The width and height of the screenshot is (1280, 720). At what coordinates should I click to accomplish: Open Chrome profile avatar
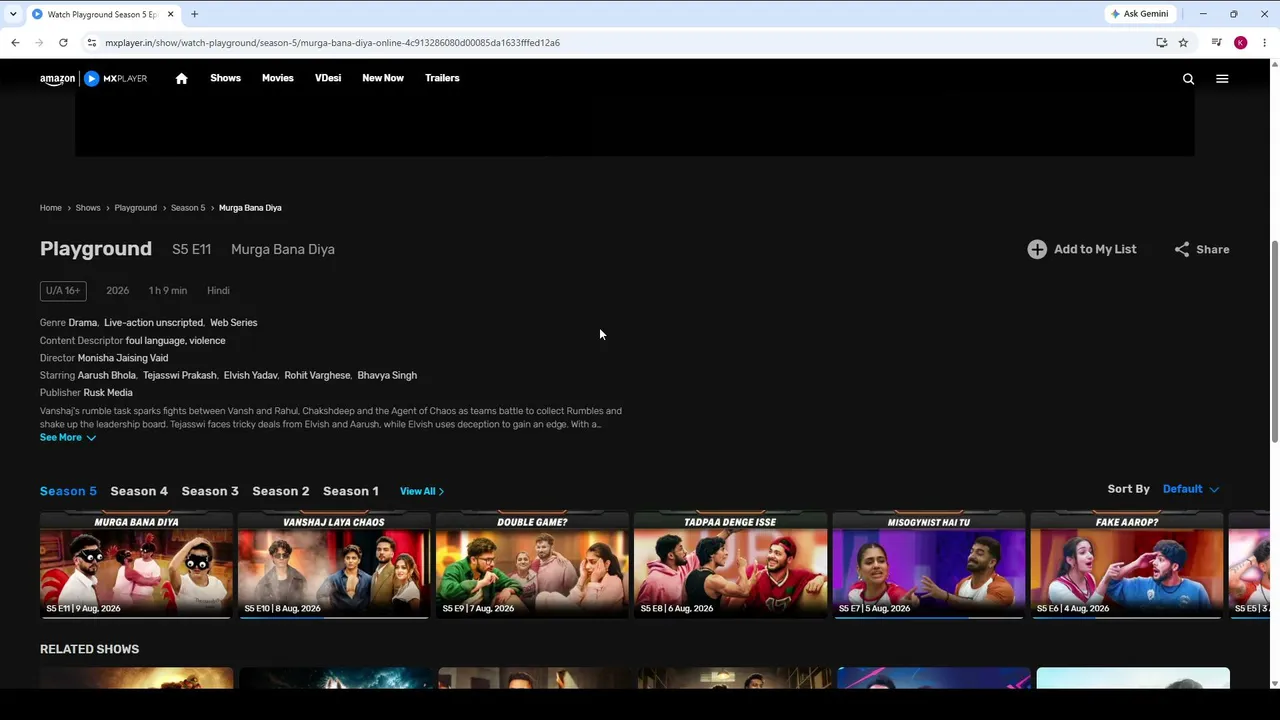pyautogui.click(x=1240, y=43)
